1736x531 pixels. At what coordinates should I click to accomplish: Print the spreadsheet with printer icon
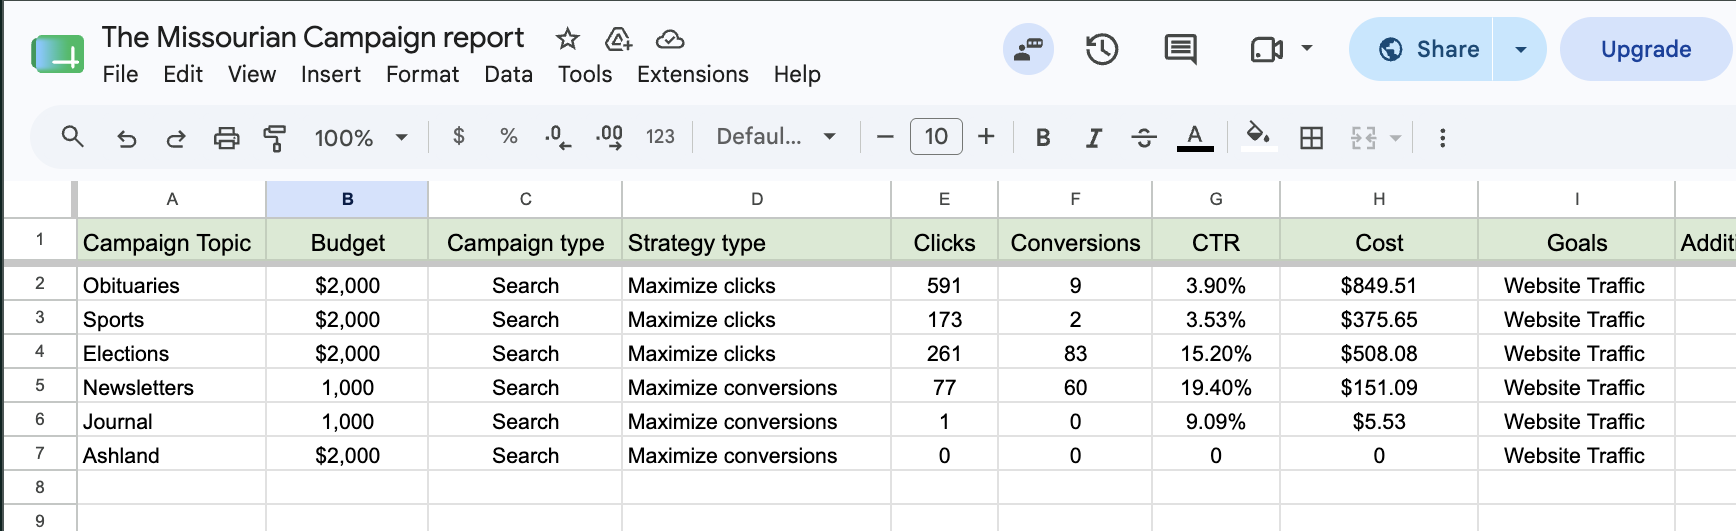click(x=227, y=137)
